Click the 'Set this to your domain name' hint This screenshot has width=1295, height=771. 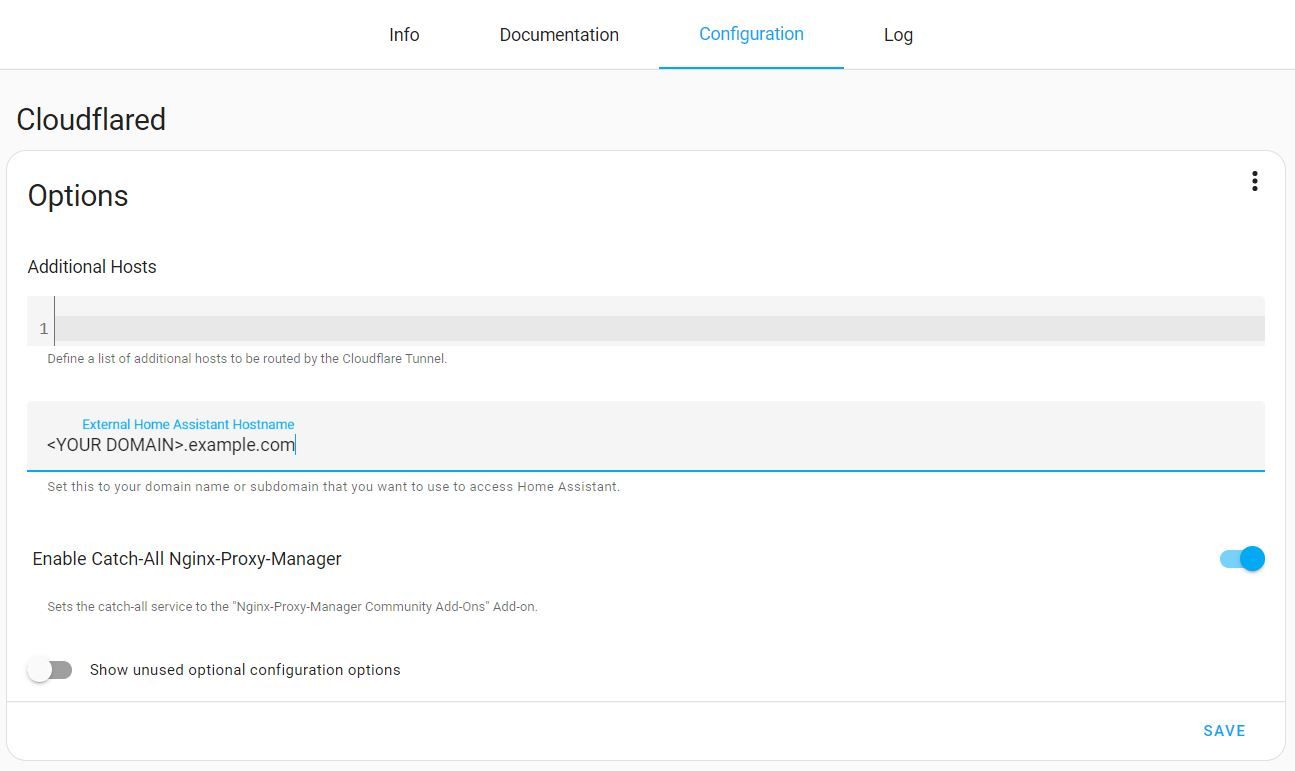point(334,487)
